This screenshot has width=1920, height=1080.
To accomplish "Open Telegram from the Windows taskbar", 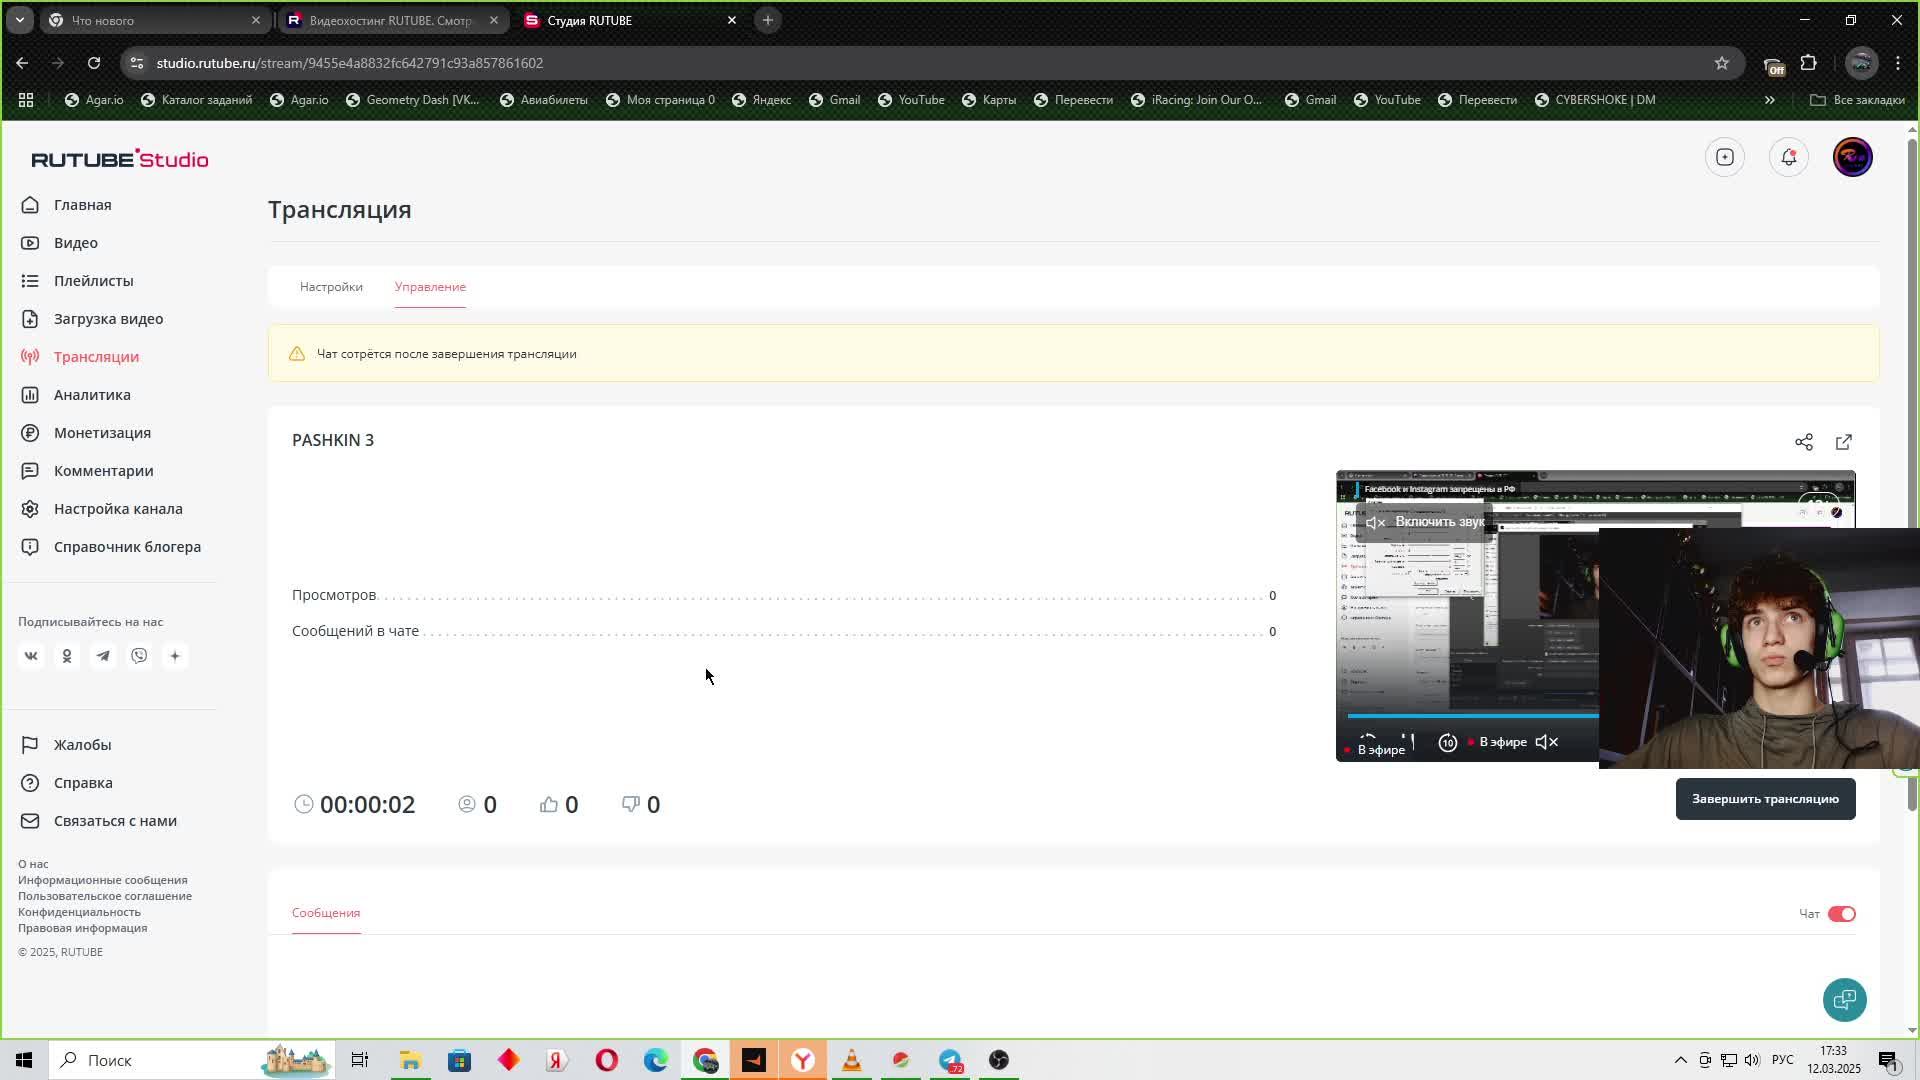I will point(950,1060).
